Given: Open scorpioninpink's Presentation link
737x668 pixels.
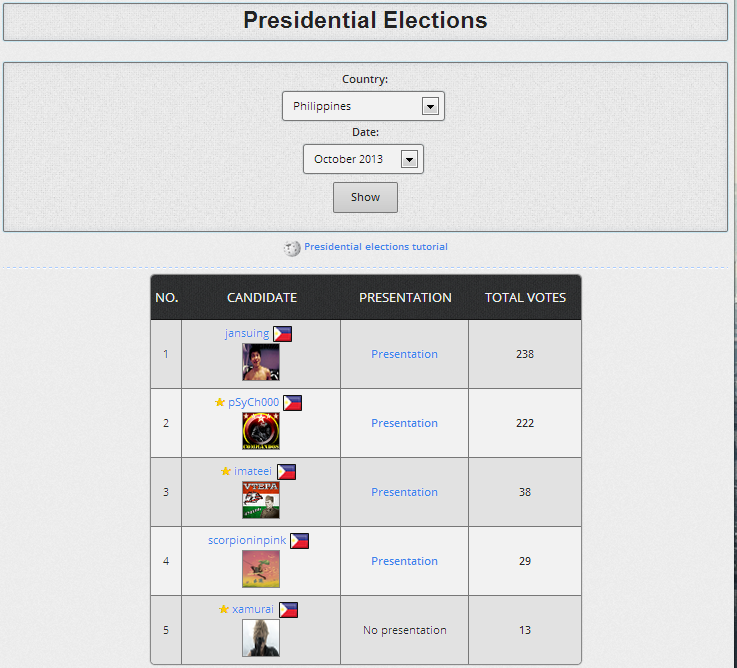Looking at the screenshot, I should [404, 561].
